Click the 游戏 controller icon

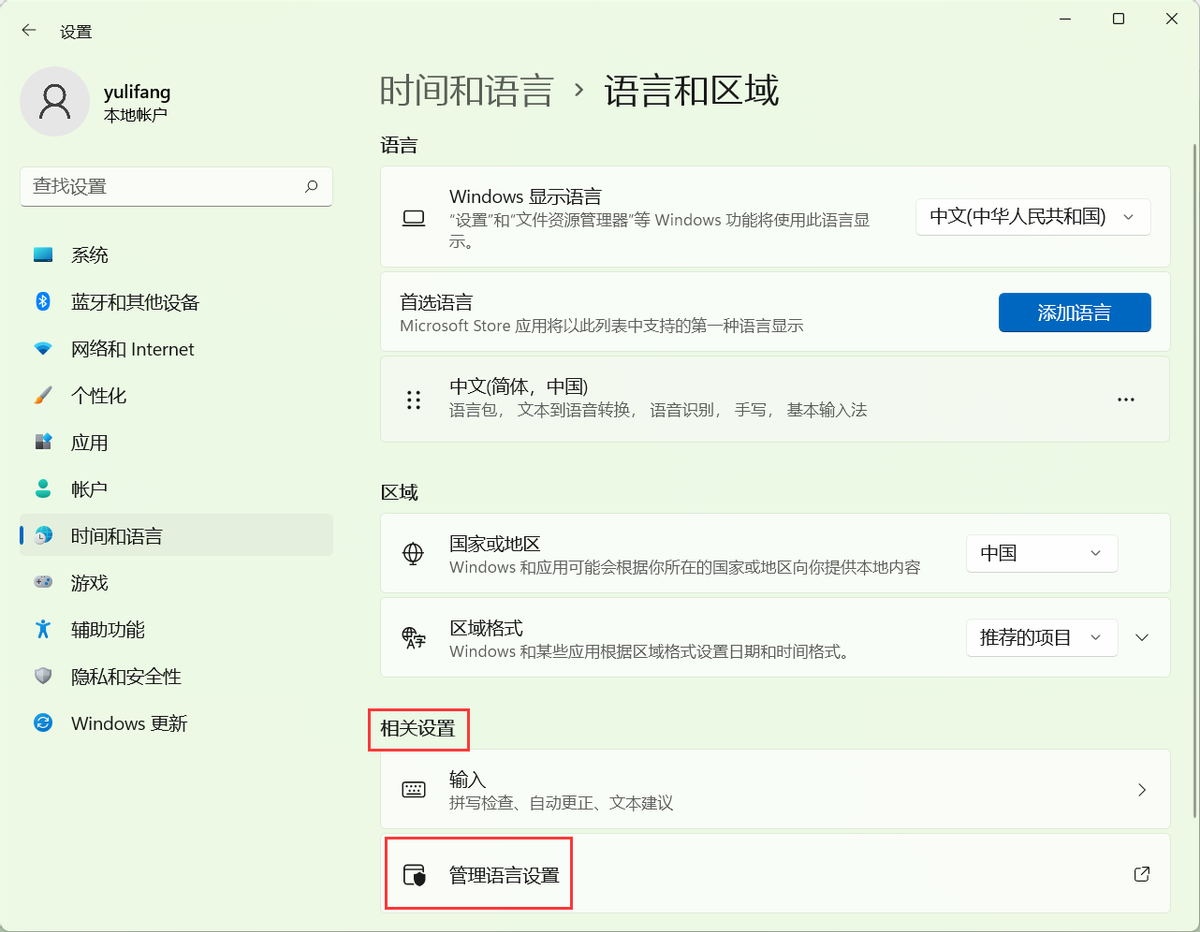click(x=43, y=582)
